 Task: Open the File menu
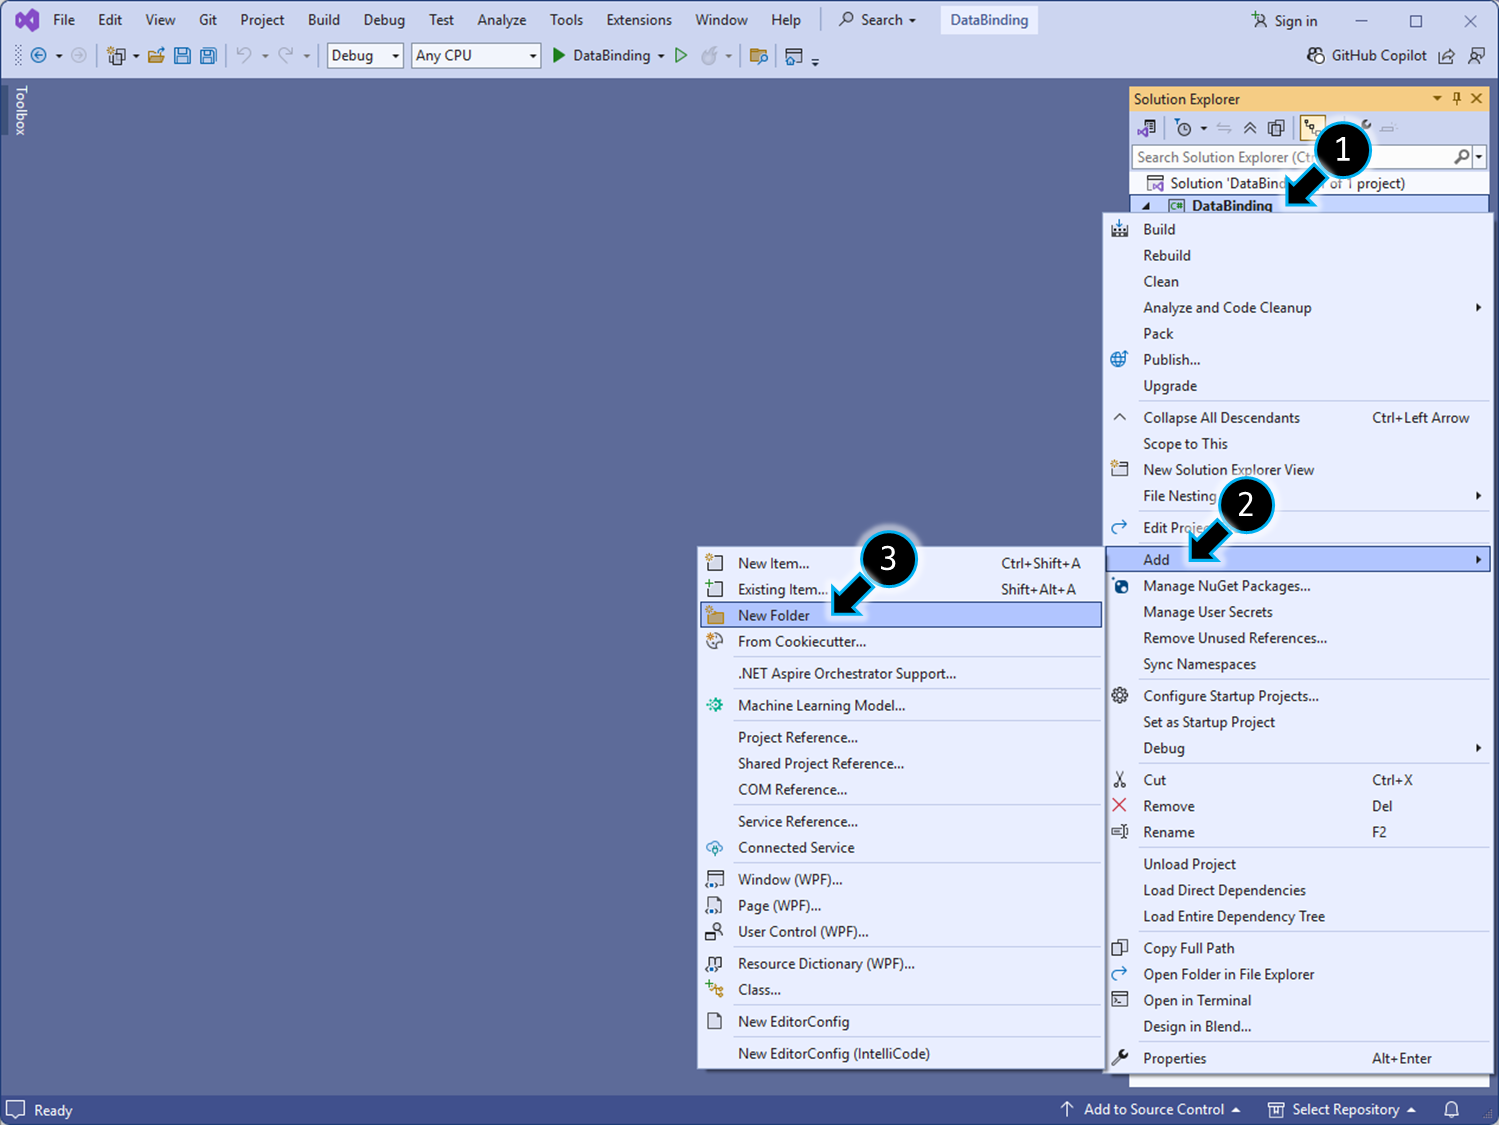tap(64, 20)
